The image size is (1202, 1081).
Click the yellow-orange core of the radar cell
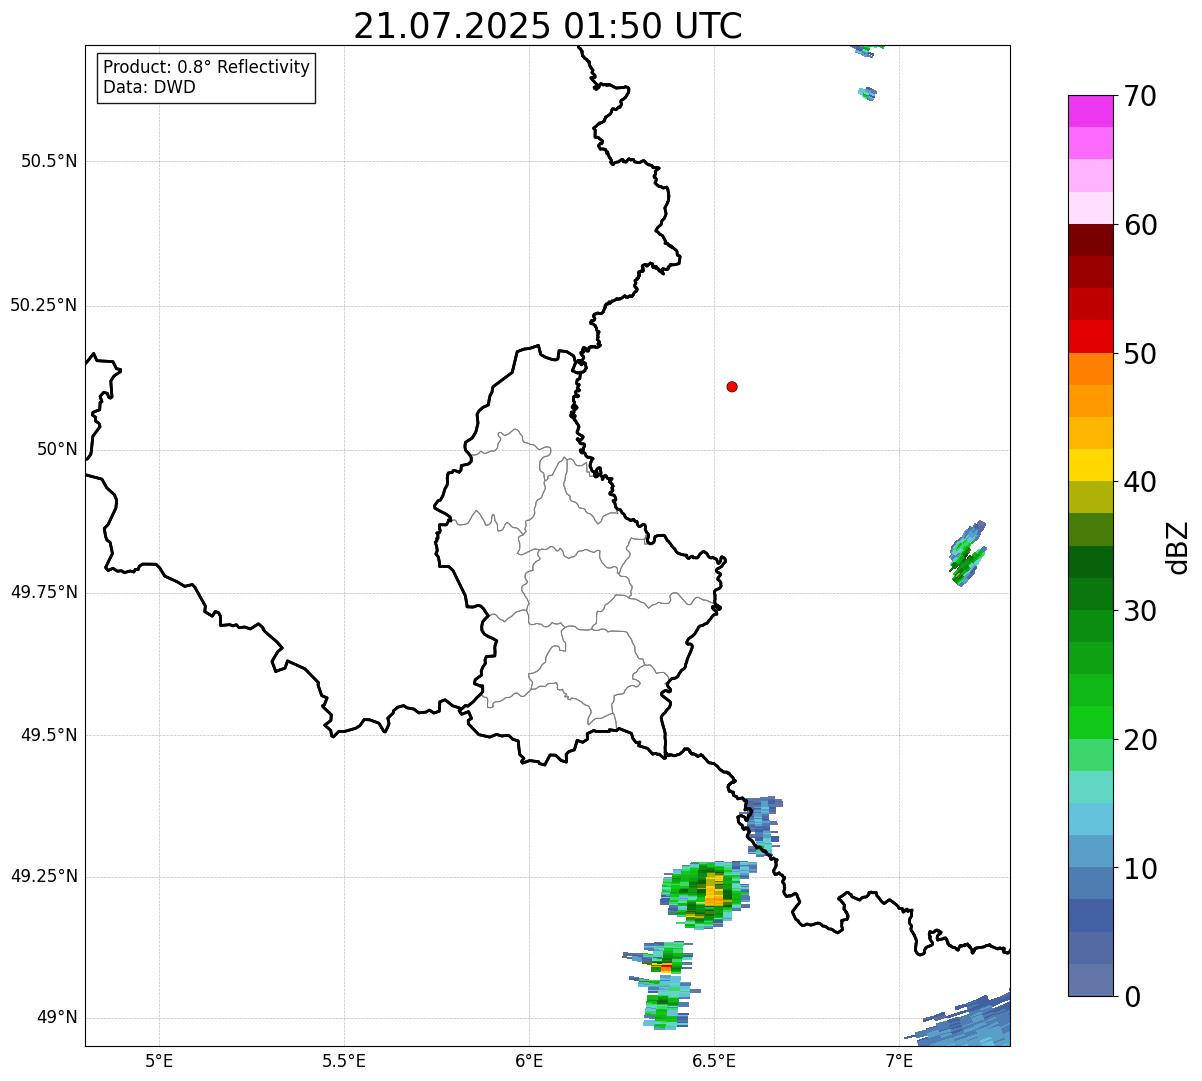click(x=713, y=889)
